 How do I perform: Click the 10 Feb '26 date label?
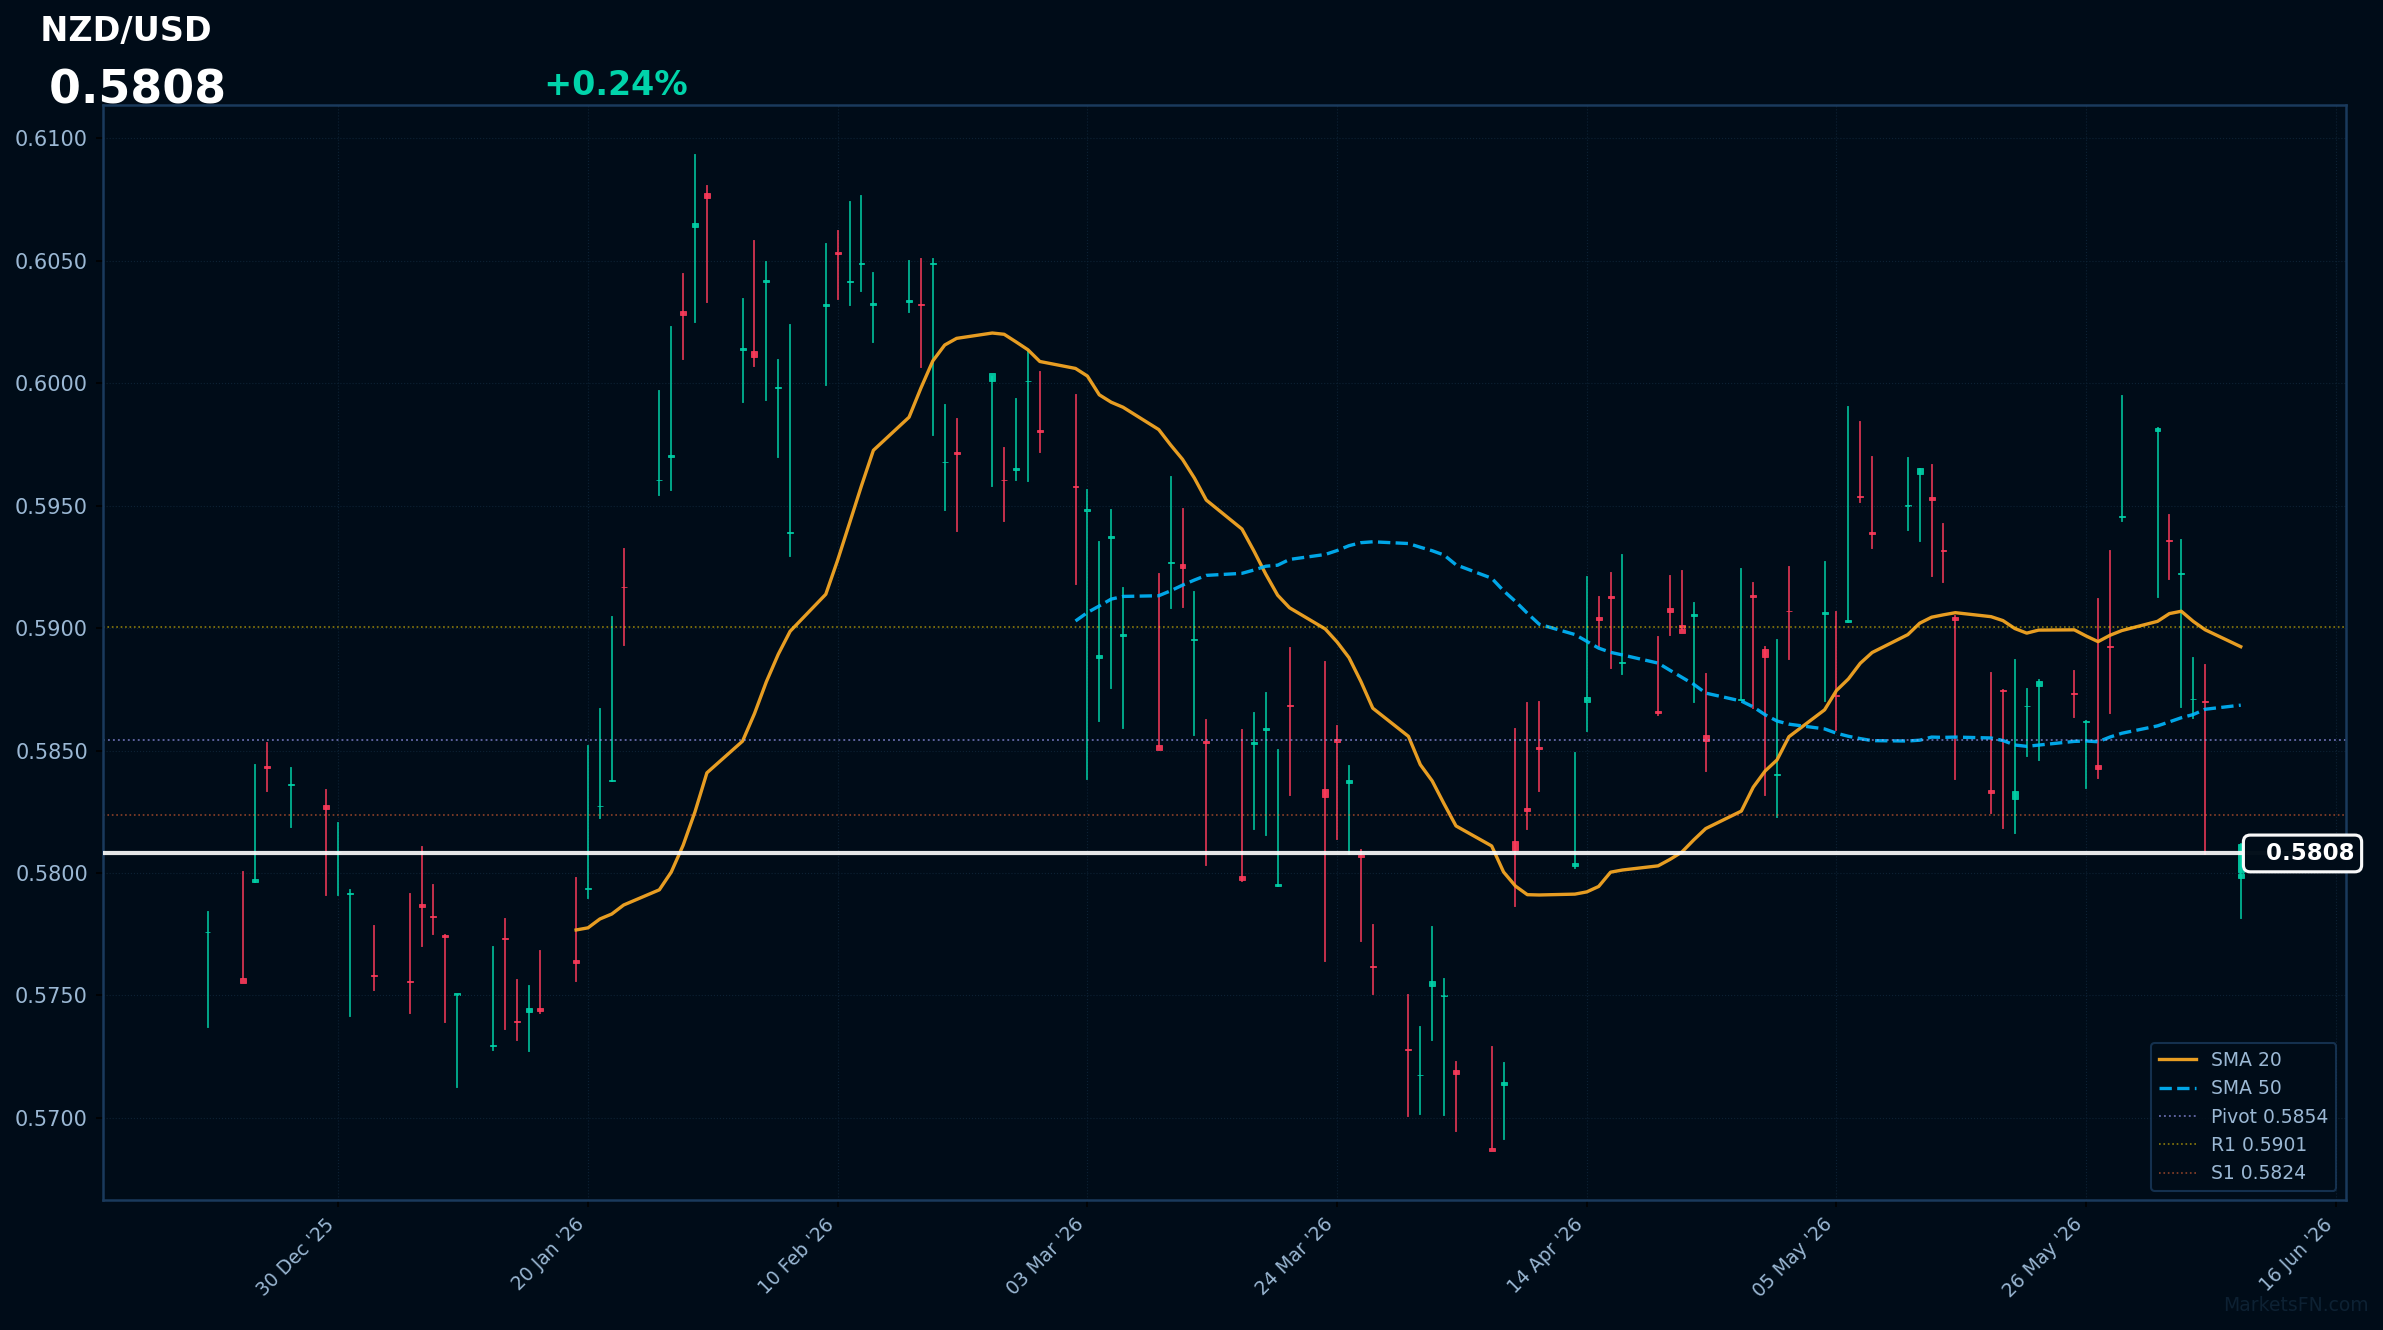[795, 1256]
